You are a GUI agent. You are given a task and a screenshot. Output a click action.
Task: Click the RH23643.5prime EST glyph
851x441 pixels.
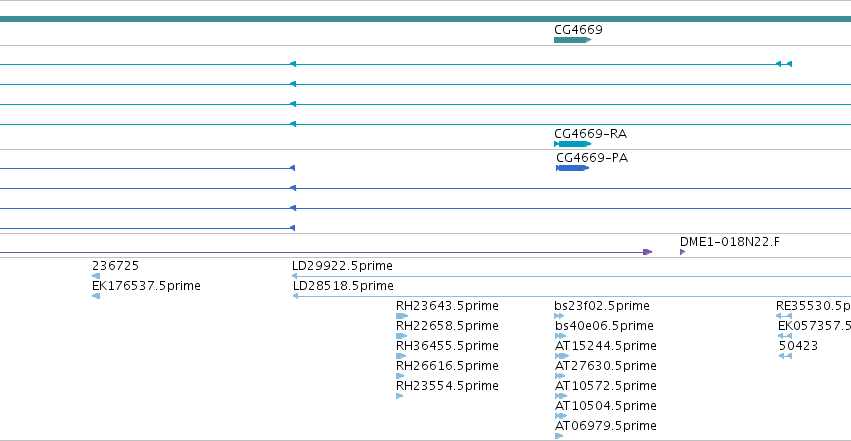[402, 316]
